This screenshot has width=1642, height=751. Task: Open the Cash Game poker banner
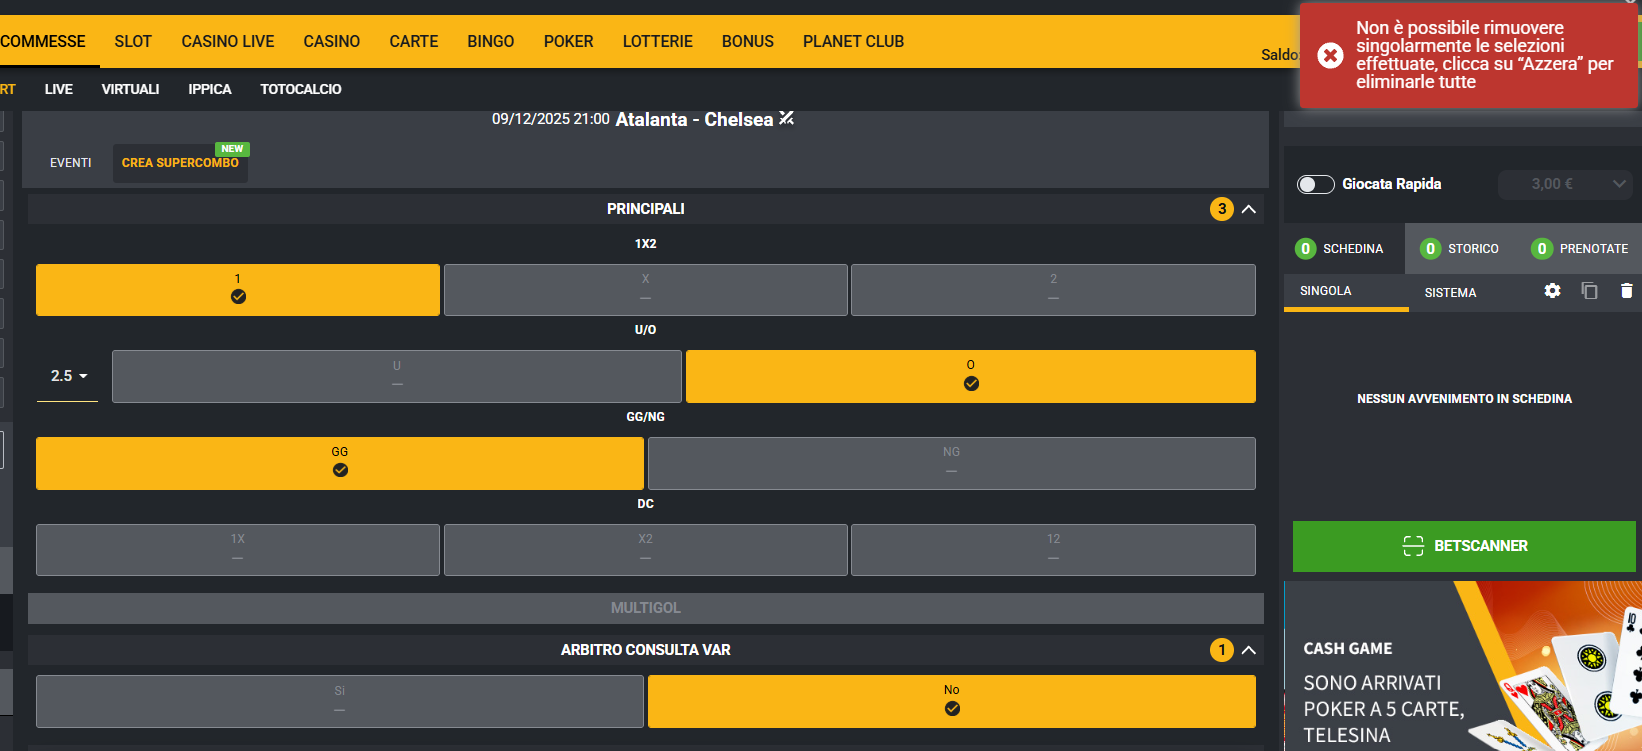click(1463, 666)
